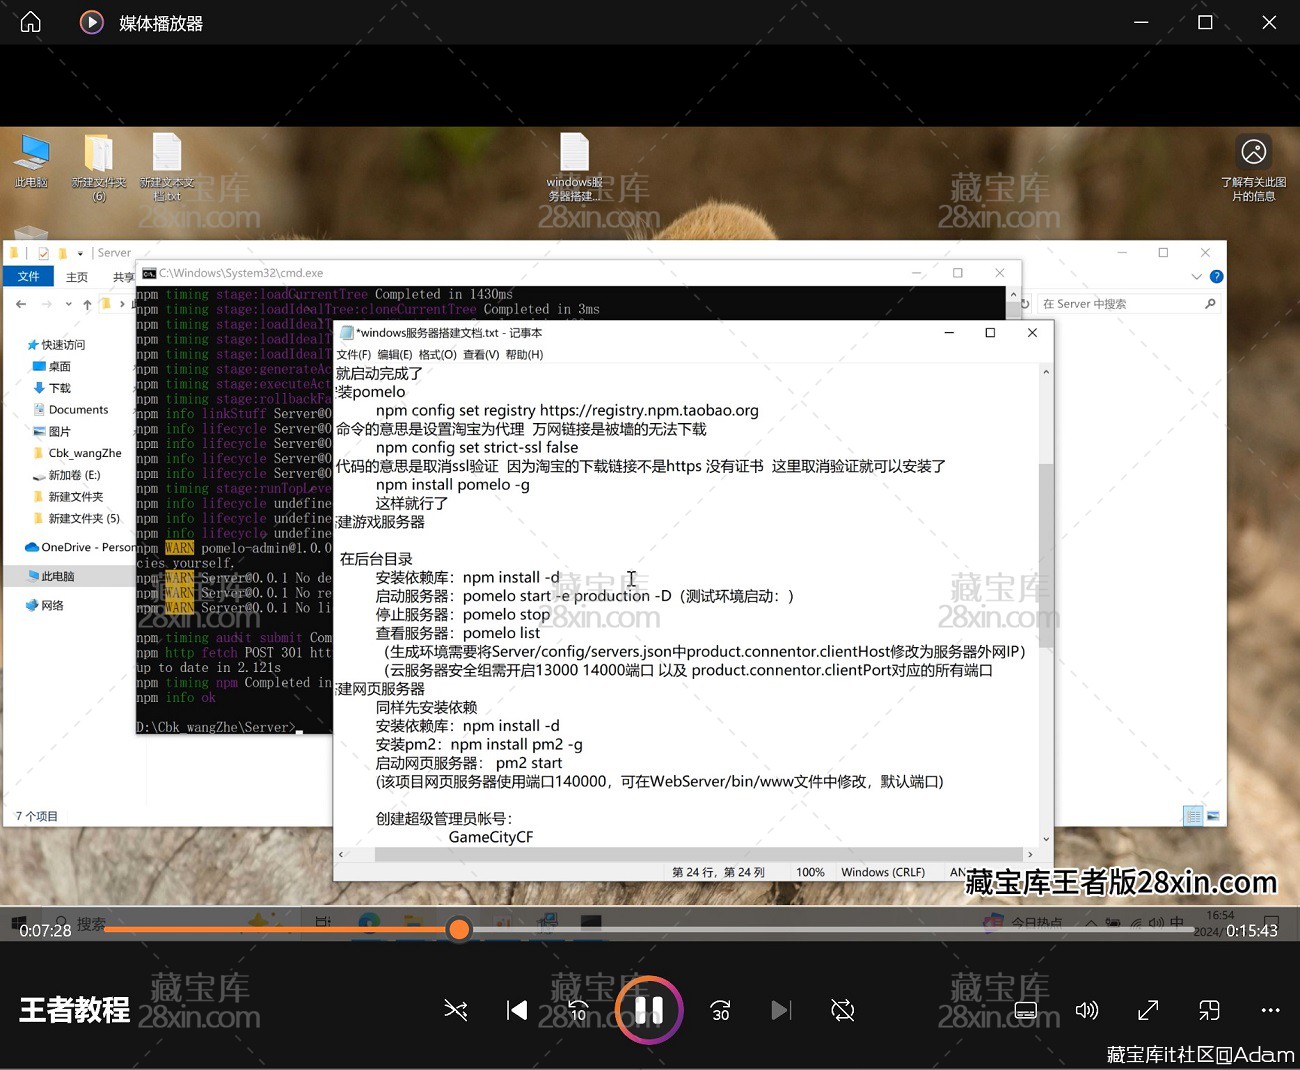Enter fullscreen view
Screen dimensions: 1300x1070
click(1147, 1010)
